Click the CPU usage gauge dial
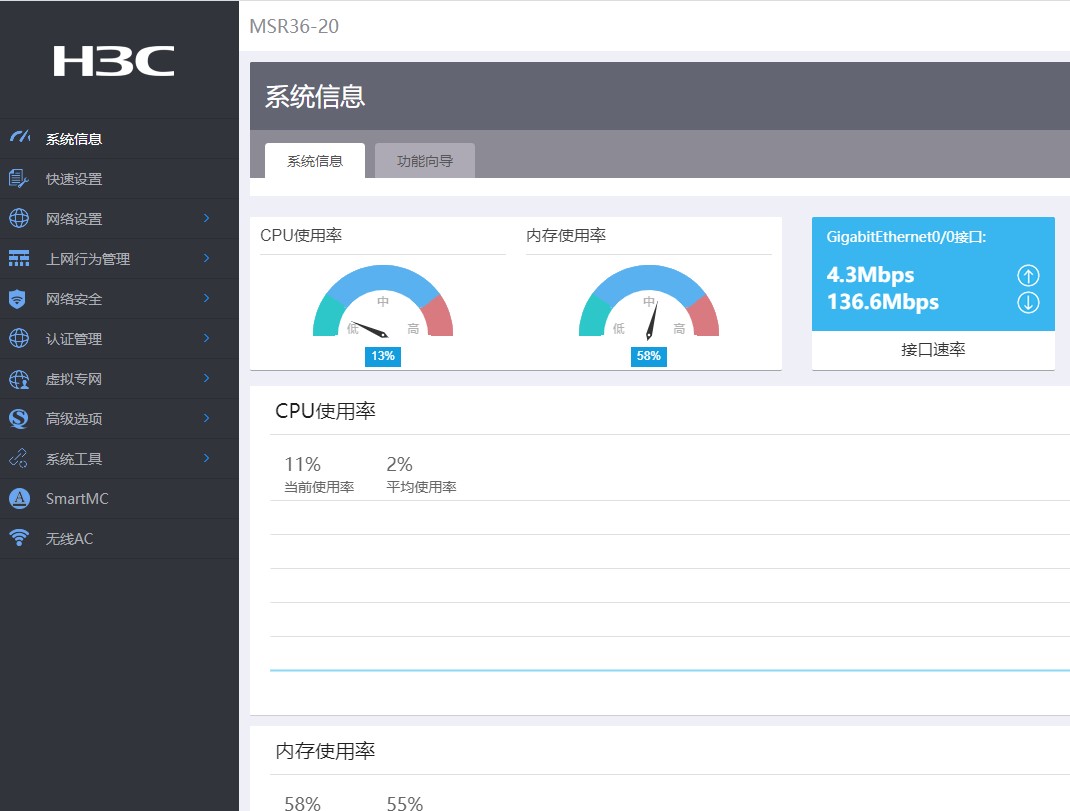This screenshot has height=811, width=1070. [x=383, y=301]
